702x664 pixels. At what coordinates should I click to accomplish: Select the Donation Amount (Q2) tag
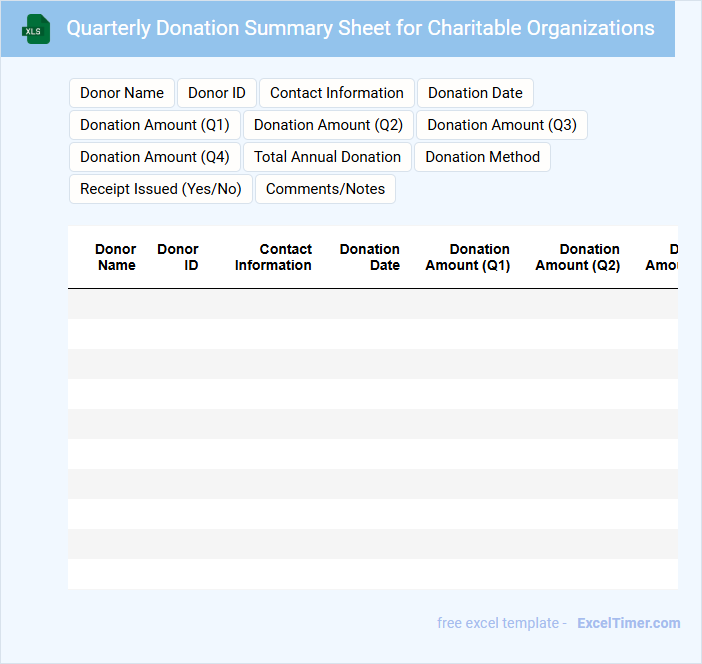coord(328,125)
